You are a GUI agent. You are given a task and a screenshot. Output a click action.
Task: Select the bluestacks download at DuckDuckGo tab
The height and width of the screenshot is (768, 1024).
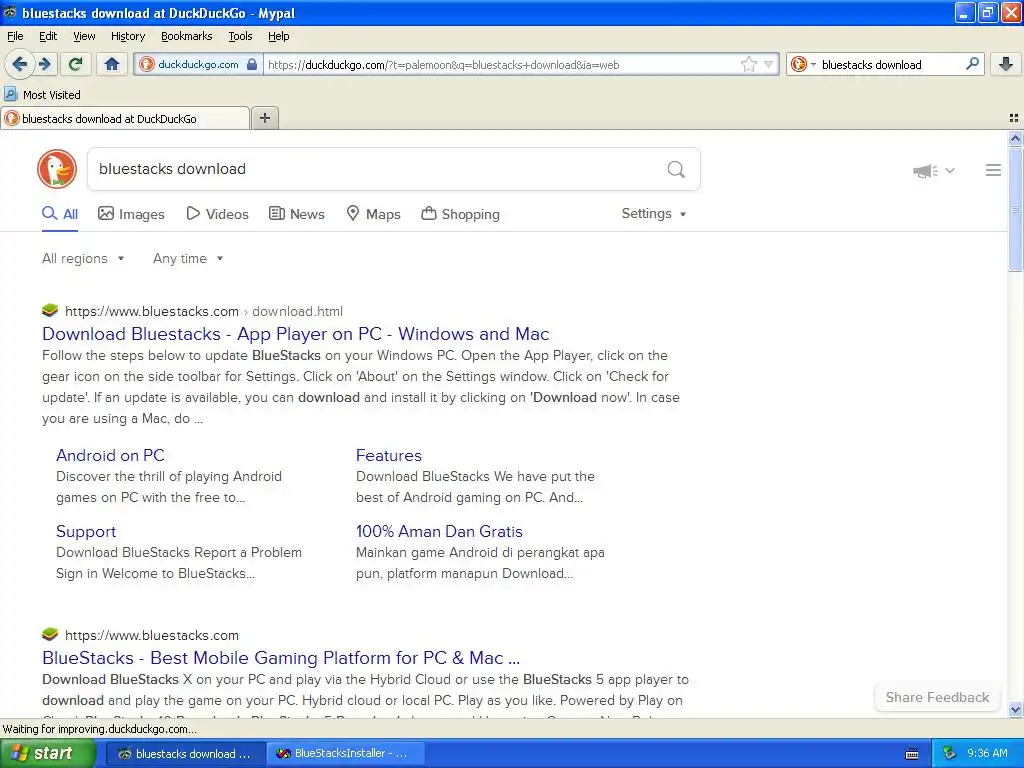[x=125, y=118]
